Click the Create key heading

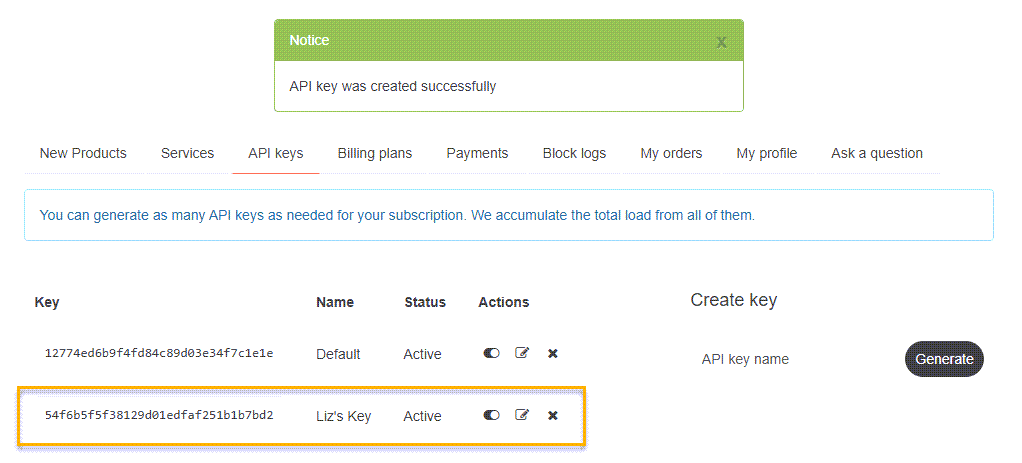733,300
